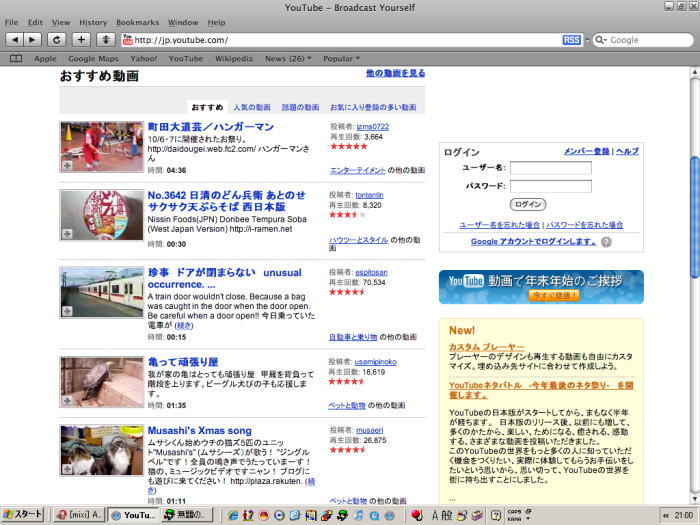Click the ログイン button
Image resolution: width=700 pixels, height=525 pixels.
coord(528,204)
